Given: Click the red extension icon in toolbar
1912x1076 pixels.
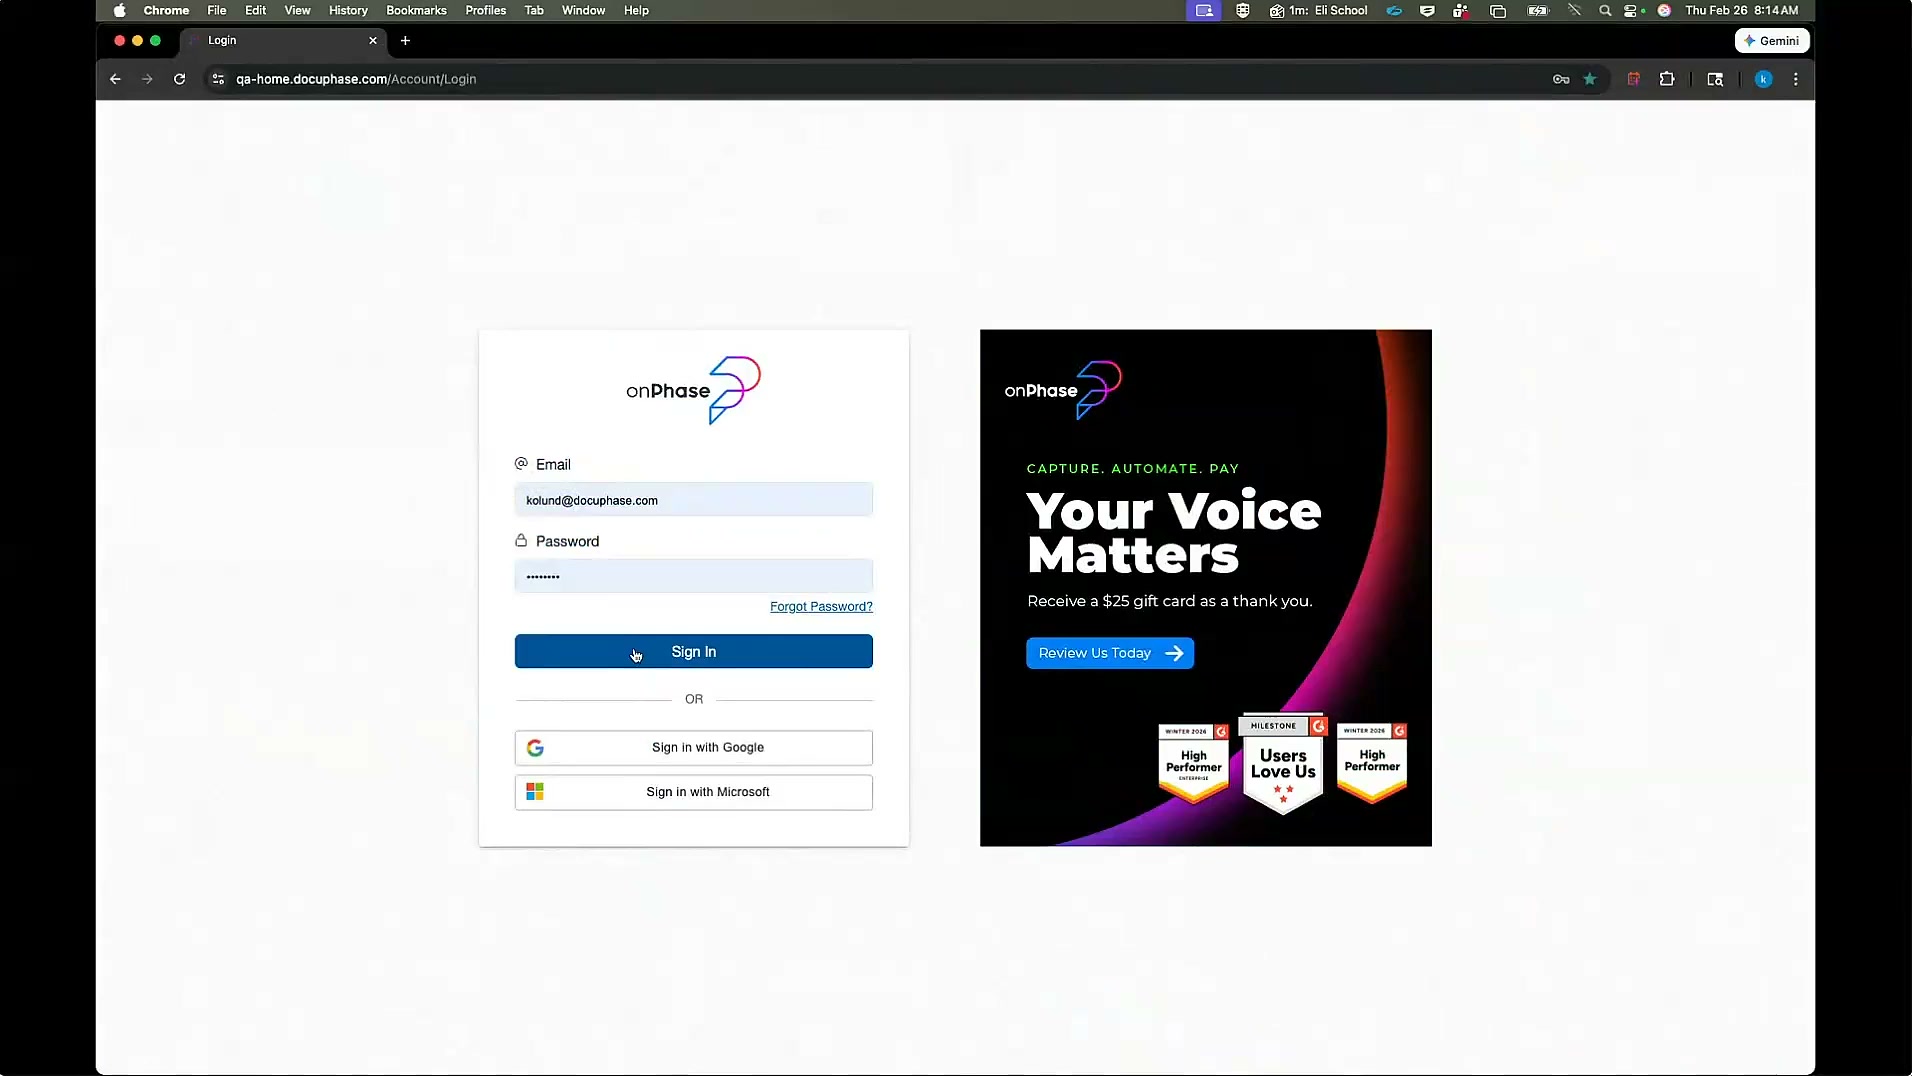Looking at the screenshot, I should [1634, 79].
